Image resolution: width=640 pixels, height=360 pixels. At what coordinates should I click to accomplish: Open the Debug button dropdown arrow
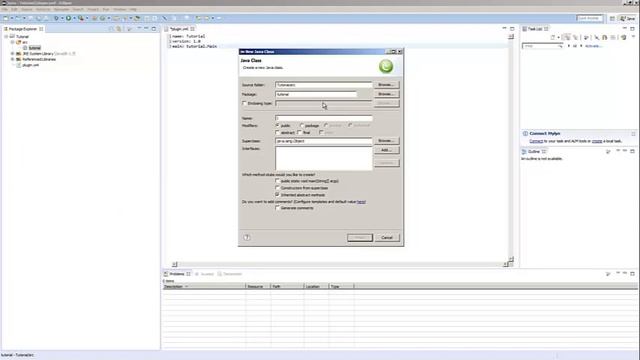point(62,18)
